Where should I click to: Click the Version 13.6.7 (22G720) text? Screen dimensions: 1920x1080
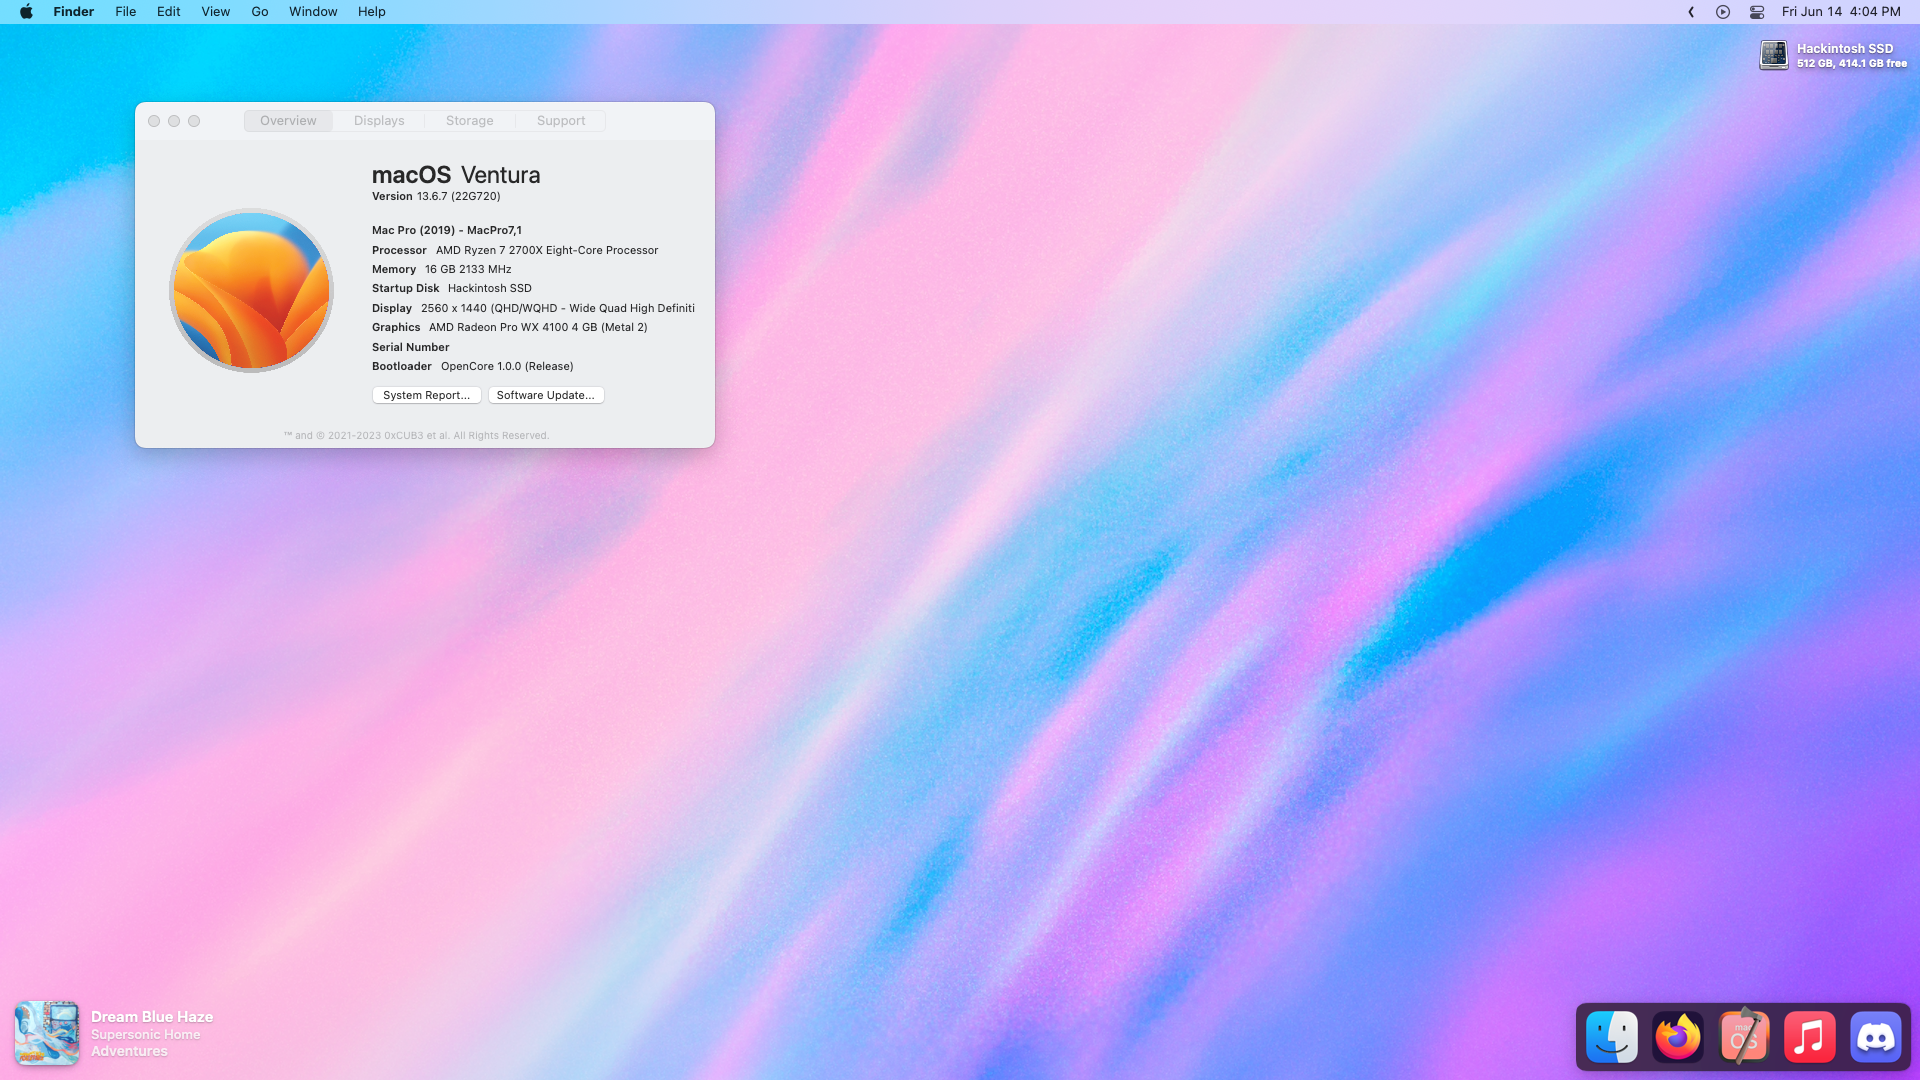[x=436, y=196]
